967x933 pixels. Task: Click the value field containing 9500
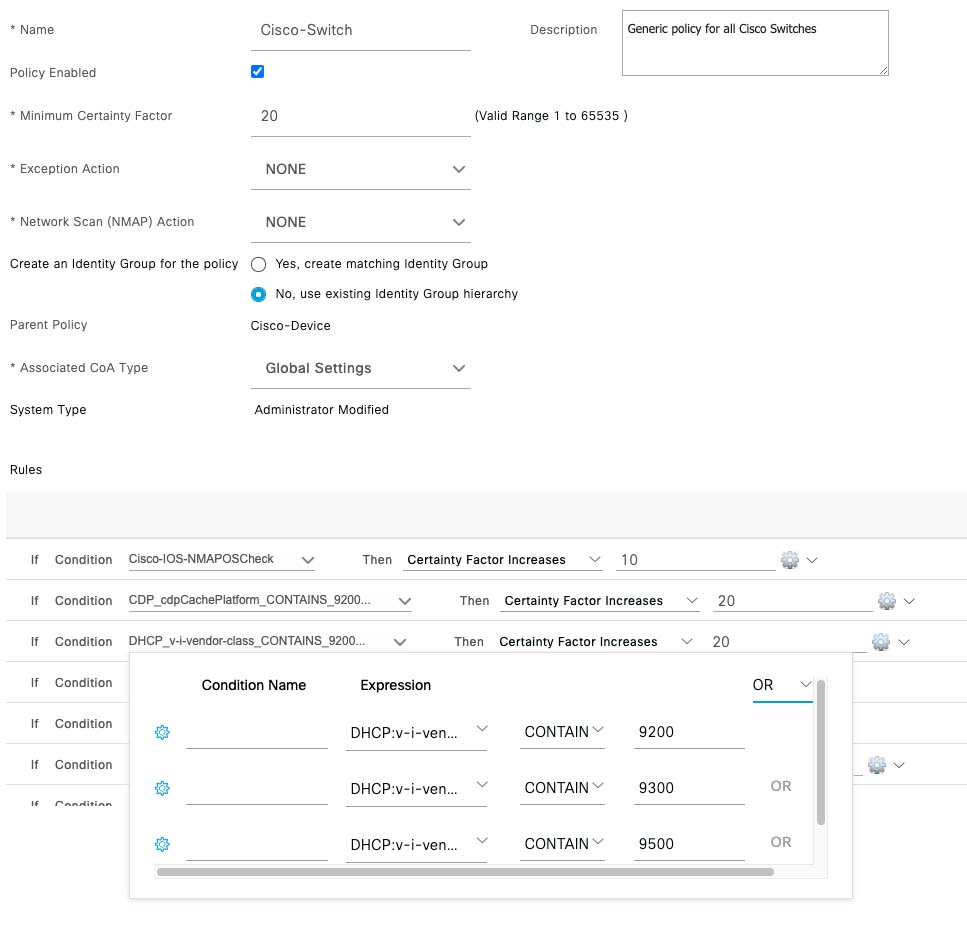coord(689,844)
